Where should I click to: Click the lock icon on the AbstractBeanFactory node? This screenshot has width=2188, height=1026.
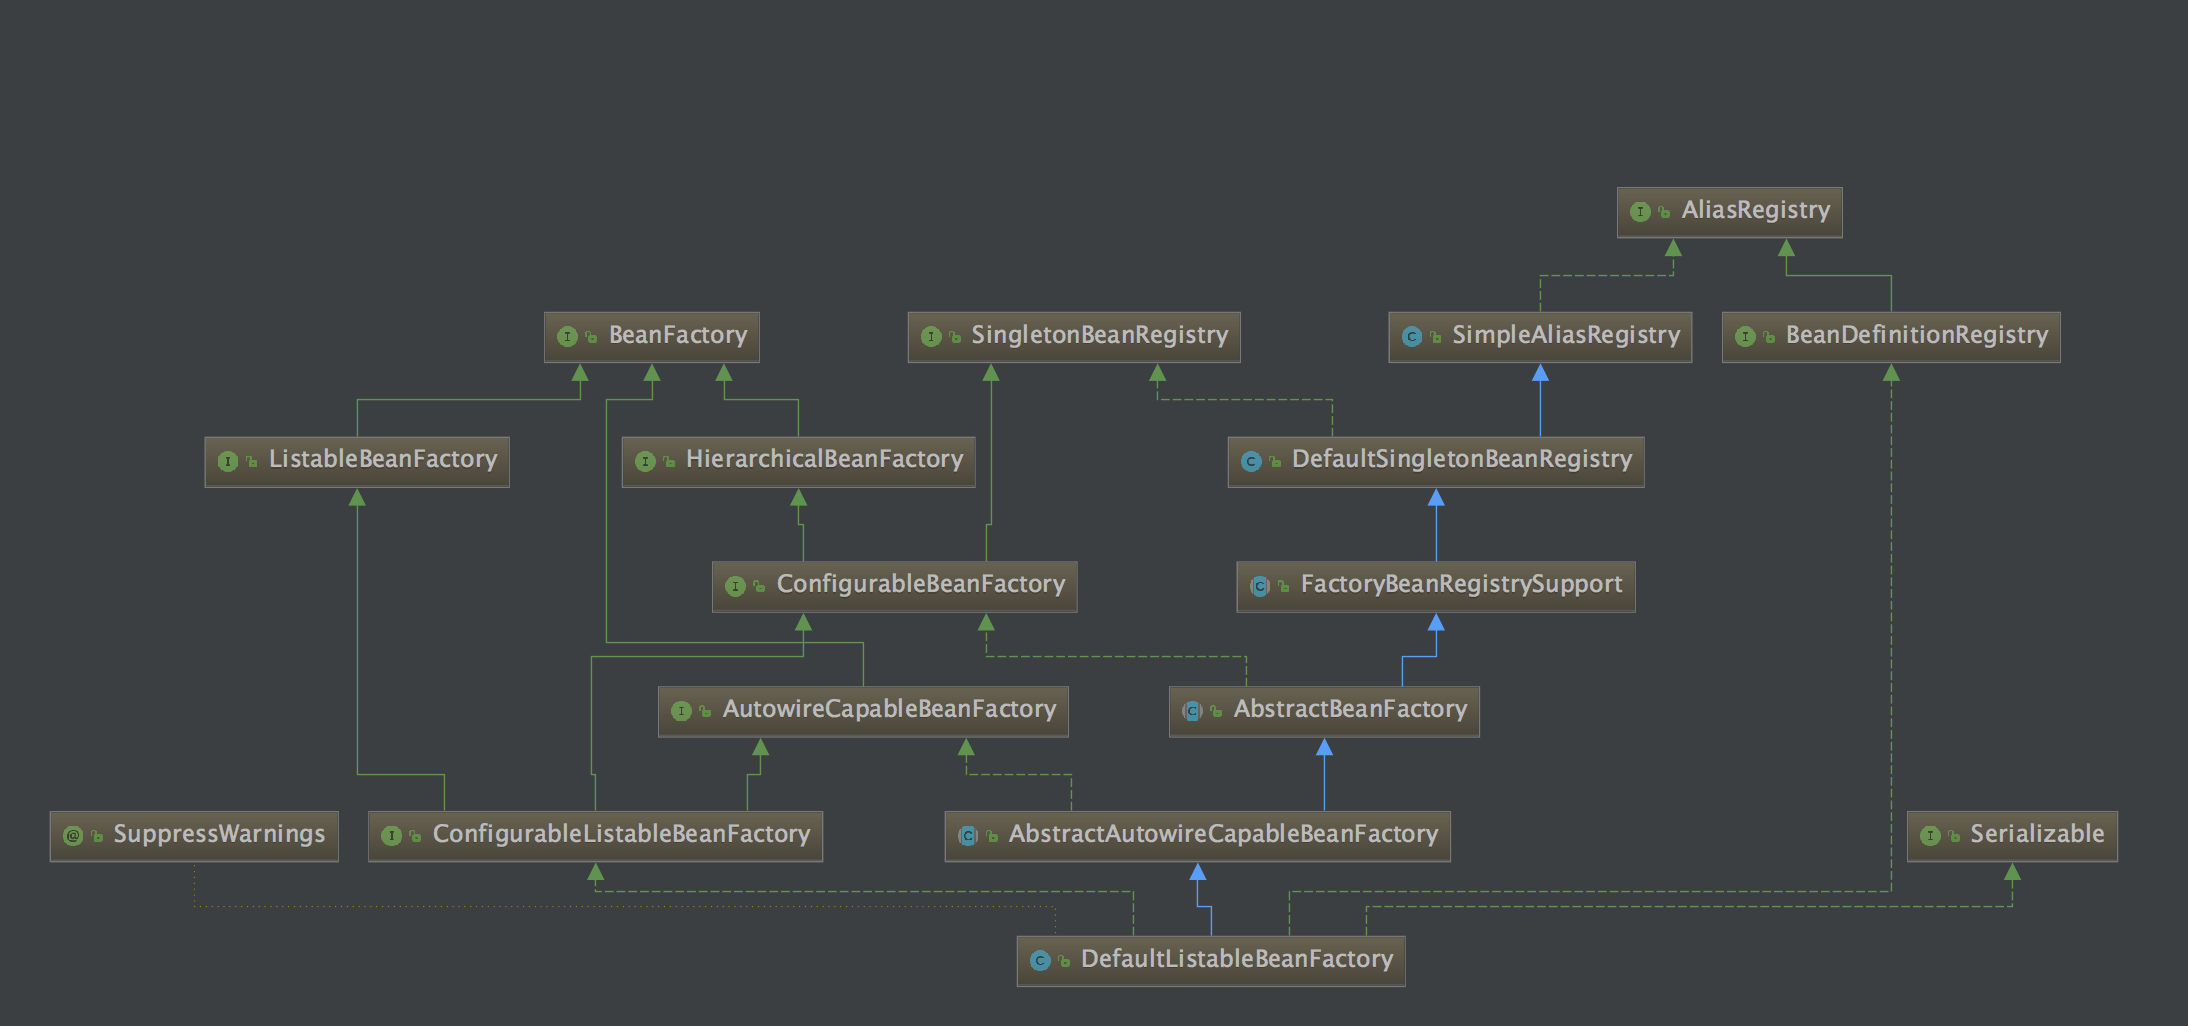click(x=1216, y=712)
